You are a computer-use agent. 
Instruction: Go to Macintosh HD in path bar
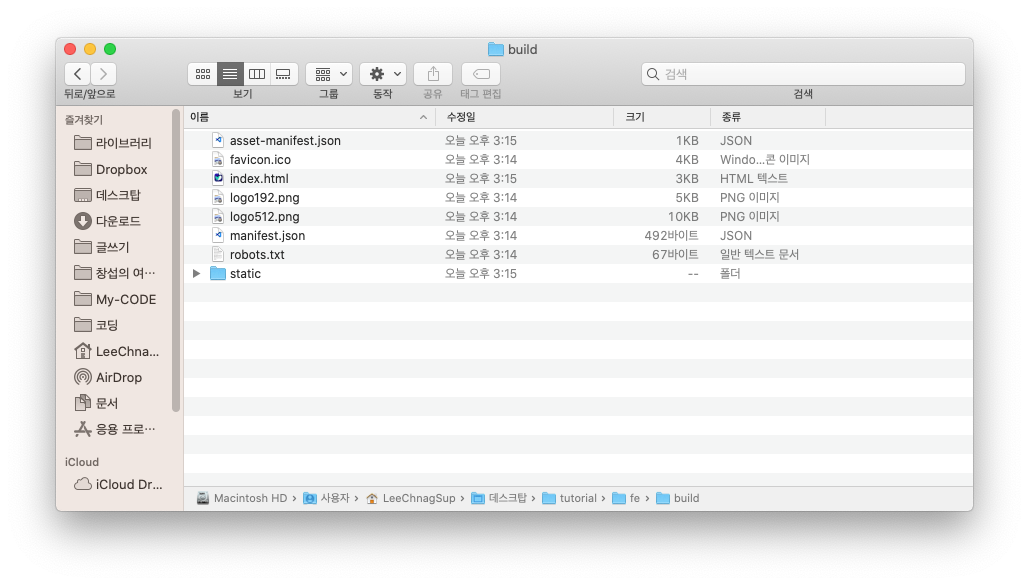242,498
